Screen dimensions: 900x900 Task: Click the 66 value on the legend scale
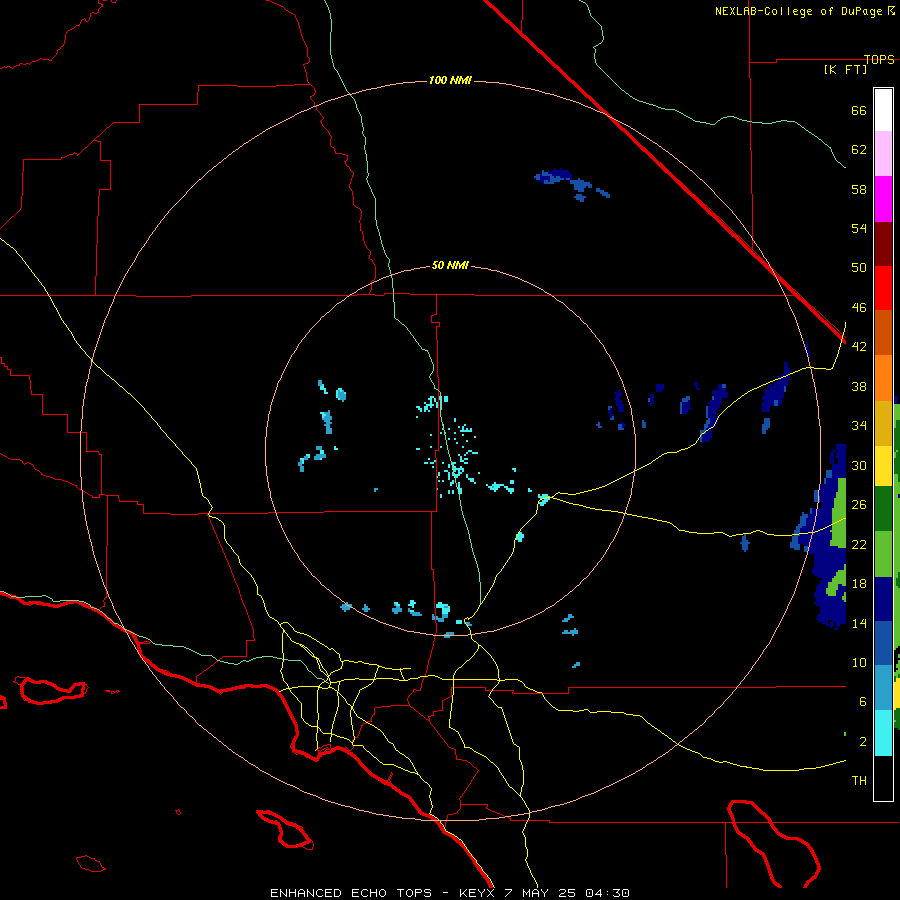point(859,110)
